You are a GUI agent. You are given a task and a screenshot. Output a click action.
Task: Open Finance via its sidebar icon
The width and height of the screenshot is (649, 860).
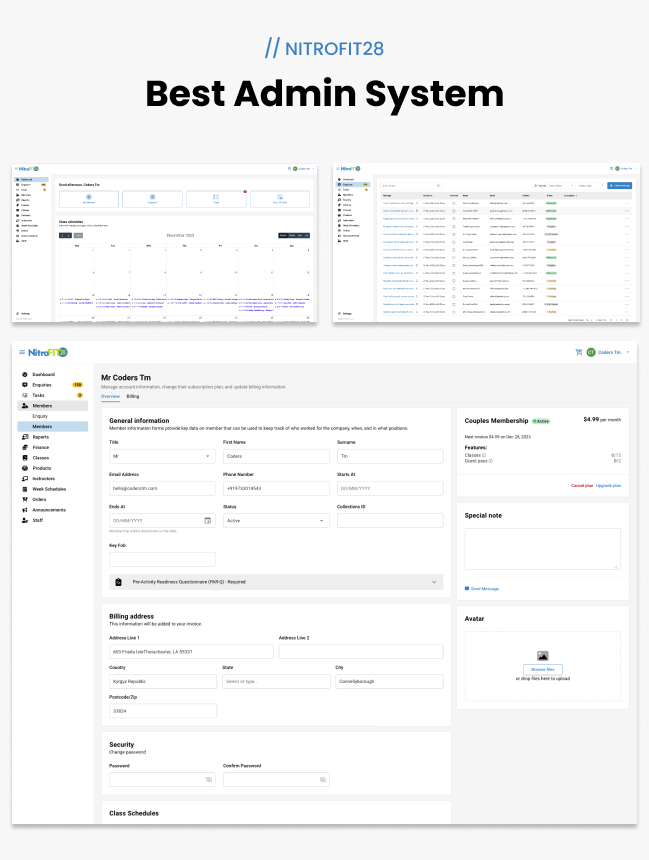pos(25,448)
